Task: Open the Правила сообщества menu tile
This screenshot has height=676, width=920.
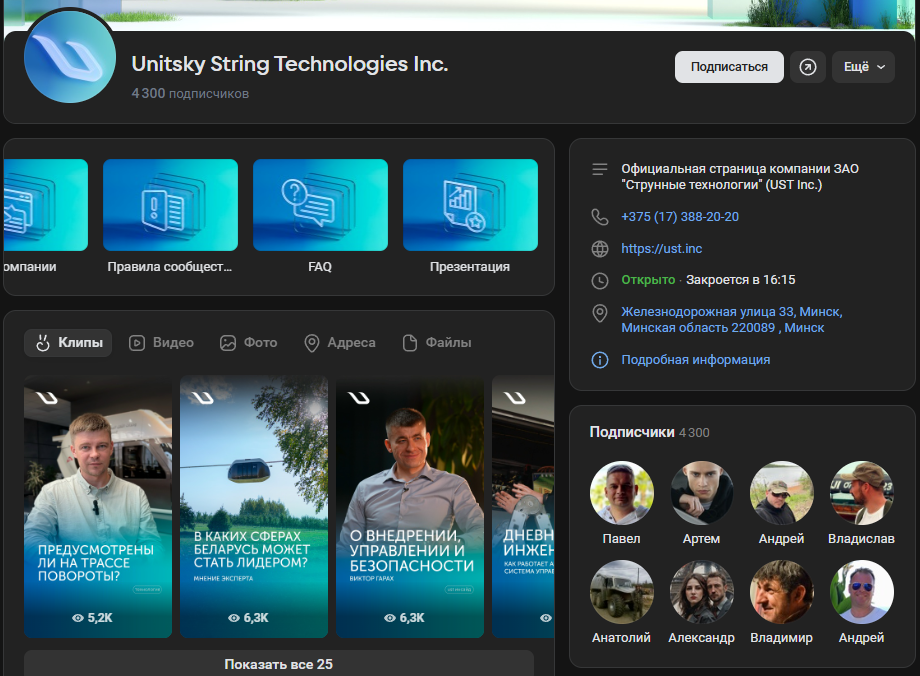Action: (x=170, y=216)
